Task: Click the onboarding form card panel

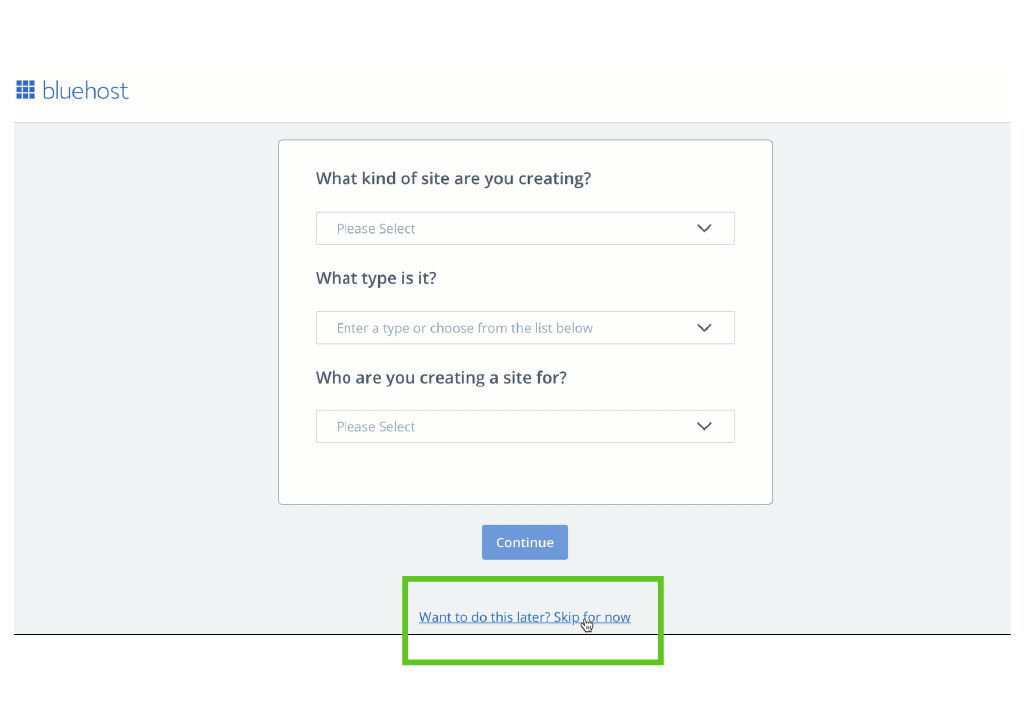Action: point(525,470)
